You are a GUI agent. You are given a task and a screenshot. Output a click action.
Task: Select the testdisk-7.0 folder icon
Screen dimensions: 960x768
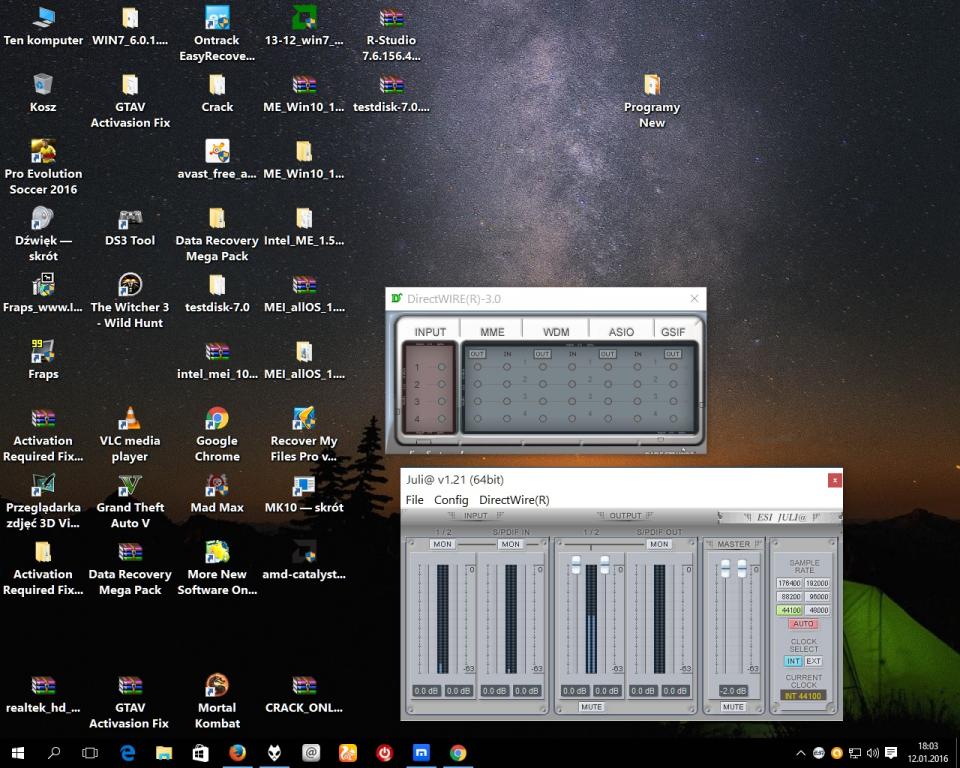click(217, 295)
